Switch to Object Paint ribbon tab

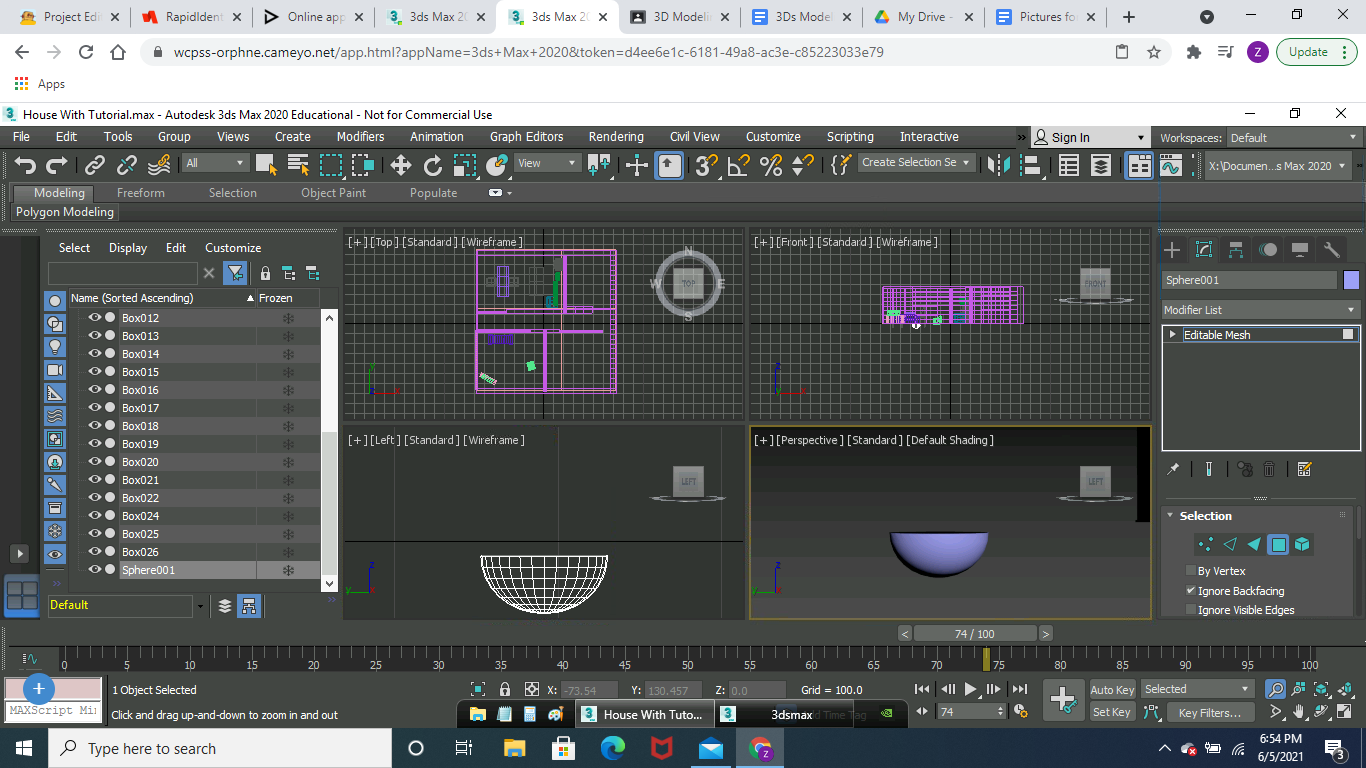[333, 193]
